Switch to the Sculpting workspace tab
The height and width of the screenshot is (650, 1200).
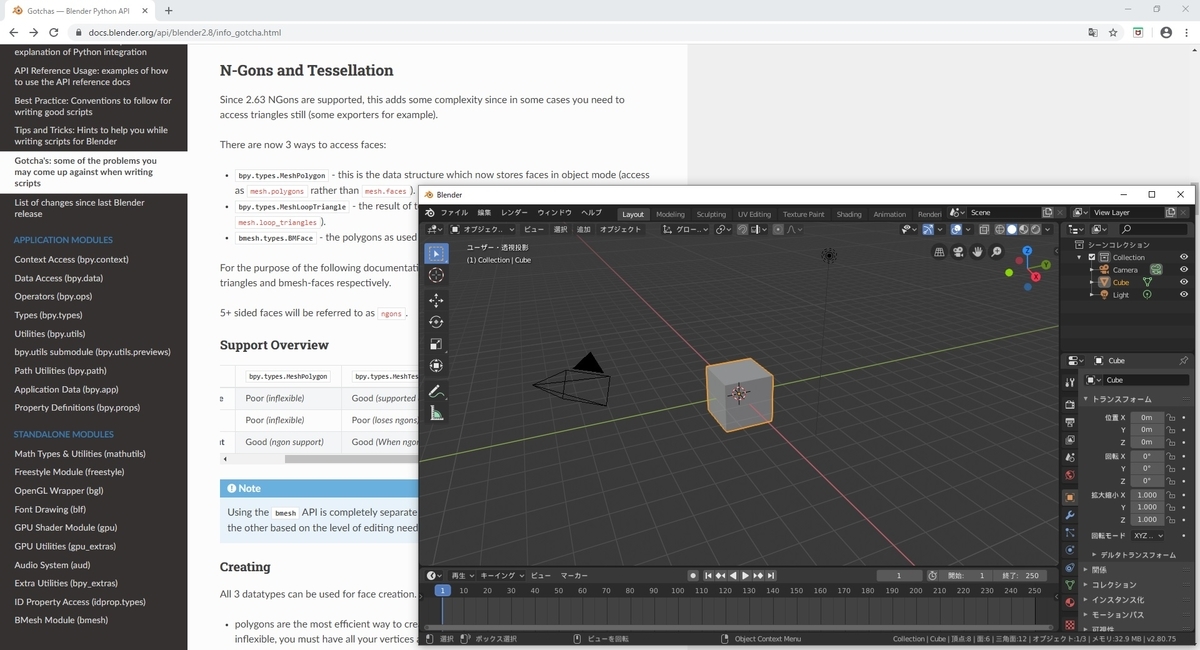coord(711,213)
